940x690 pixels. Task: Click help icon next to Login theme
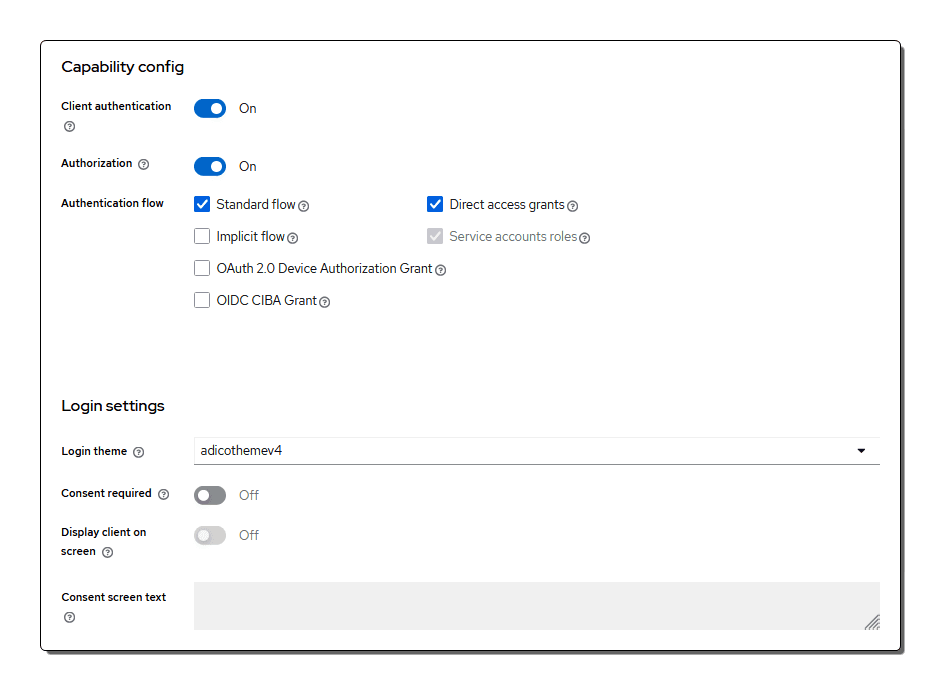tap(139, 452)
